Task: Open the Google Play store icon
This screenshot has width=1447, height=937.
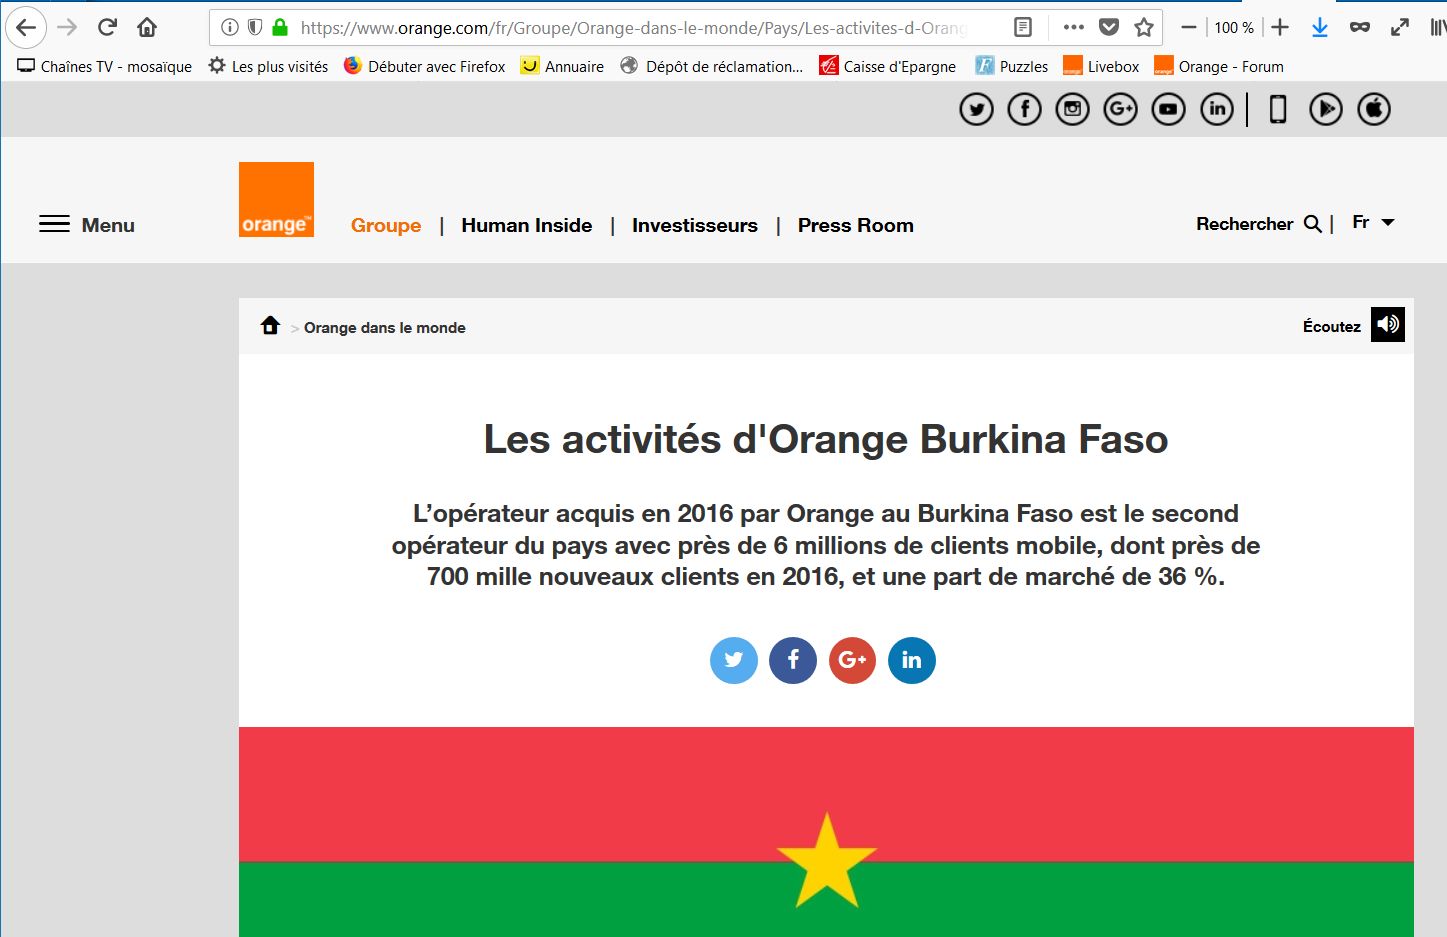Action: [x=1326, y=109]
